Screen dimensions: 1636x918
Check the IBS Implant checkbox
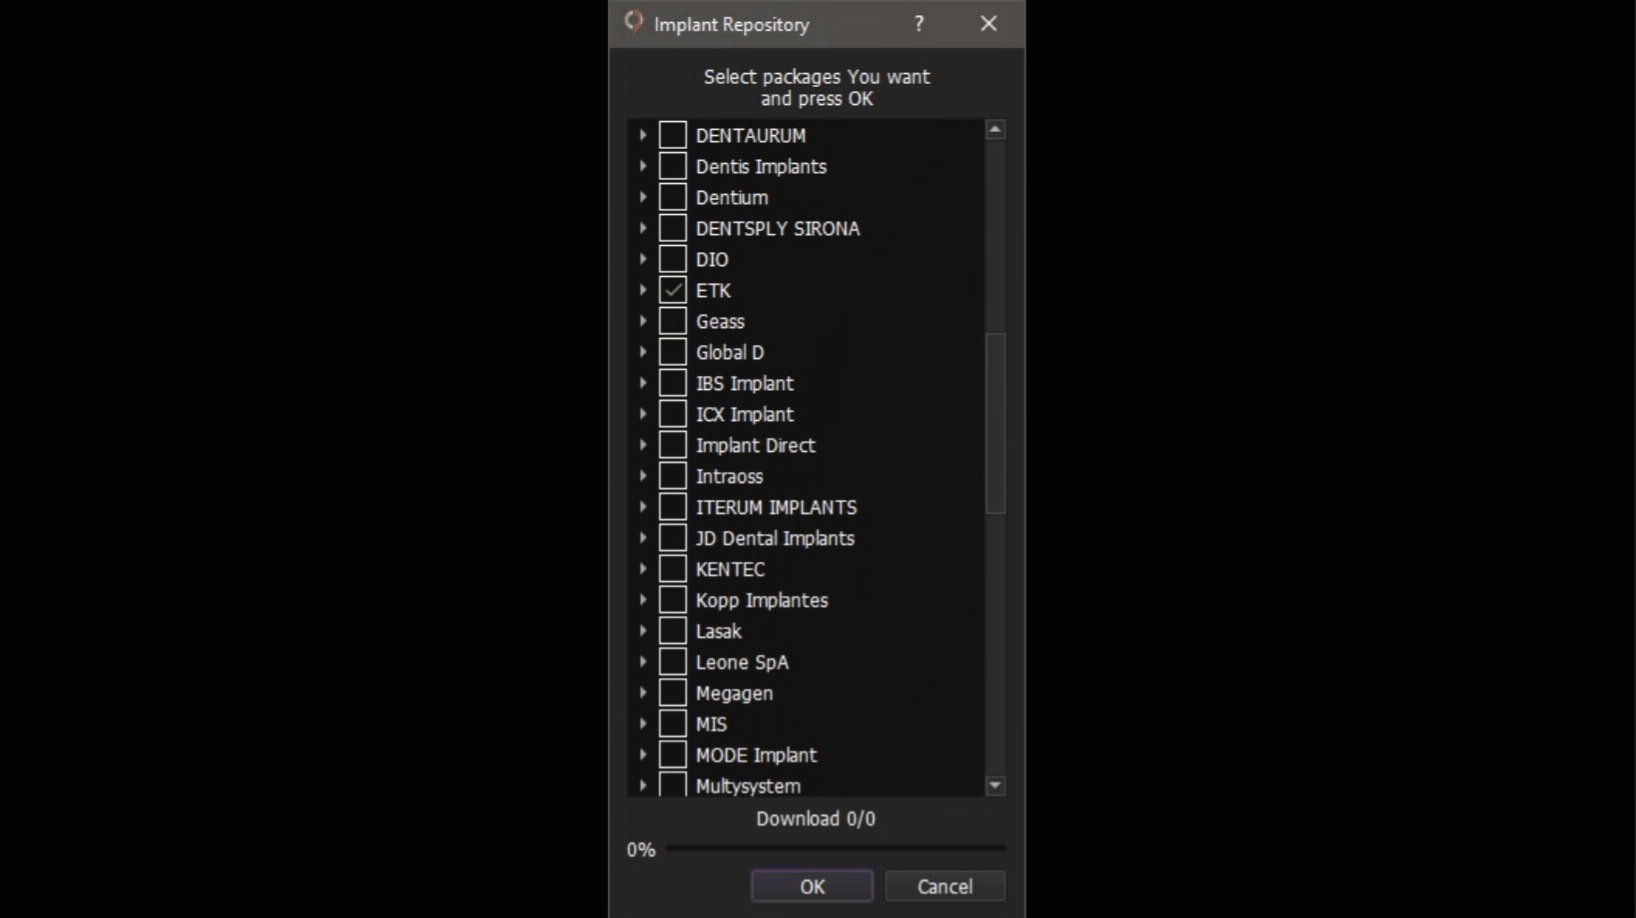pos(673,383)
